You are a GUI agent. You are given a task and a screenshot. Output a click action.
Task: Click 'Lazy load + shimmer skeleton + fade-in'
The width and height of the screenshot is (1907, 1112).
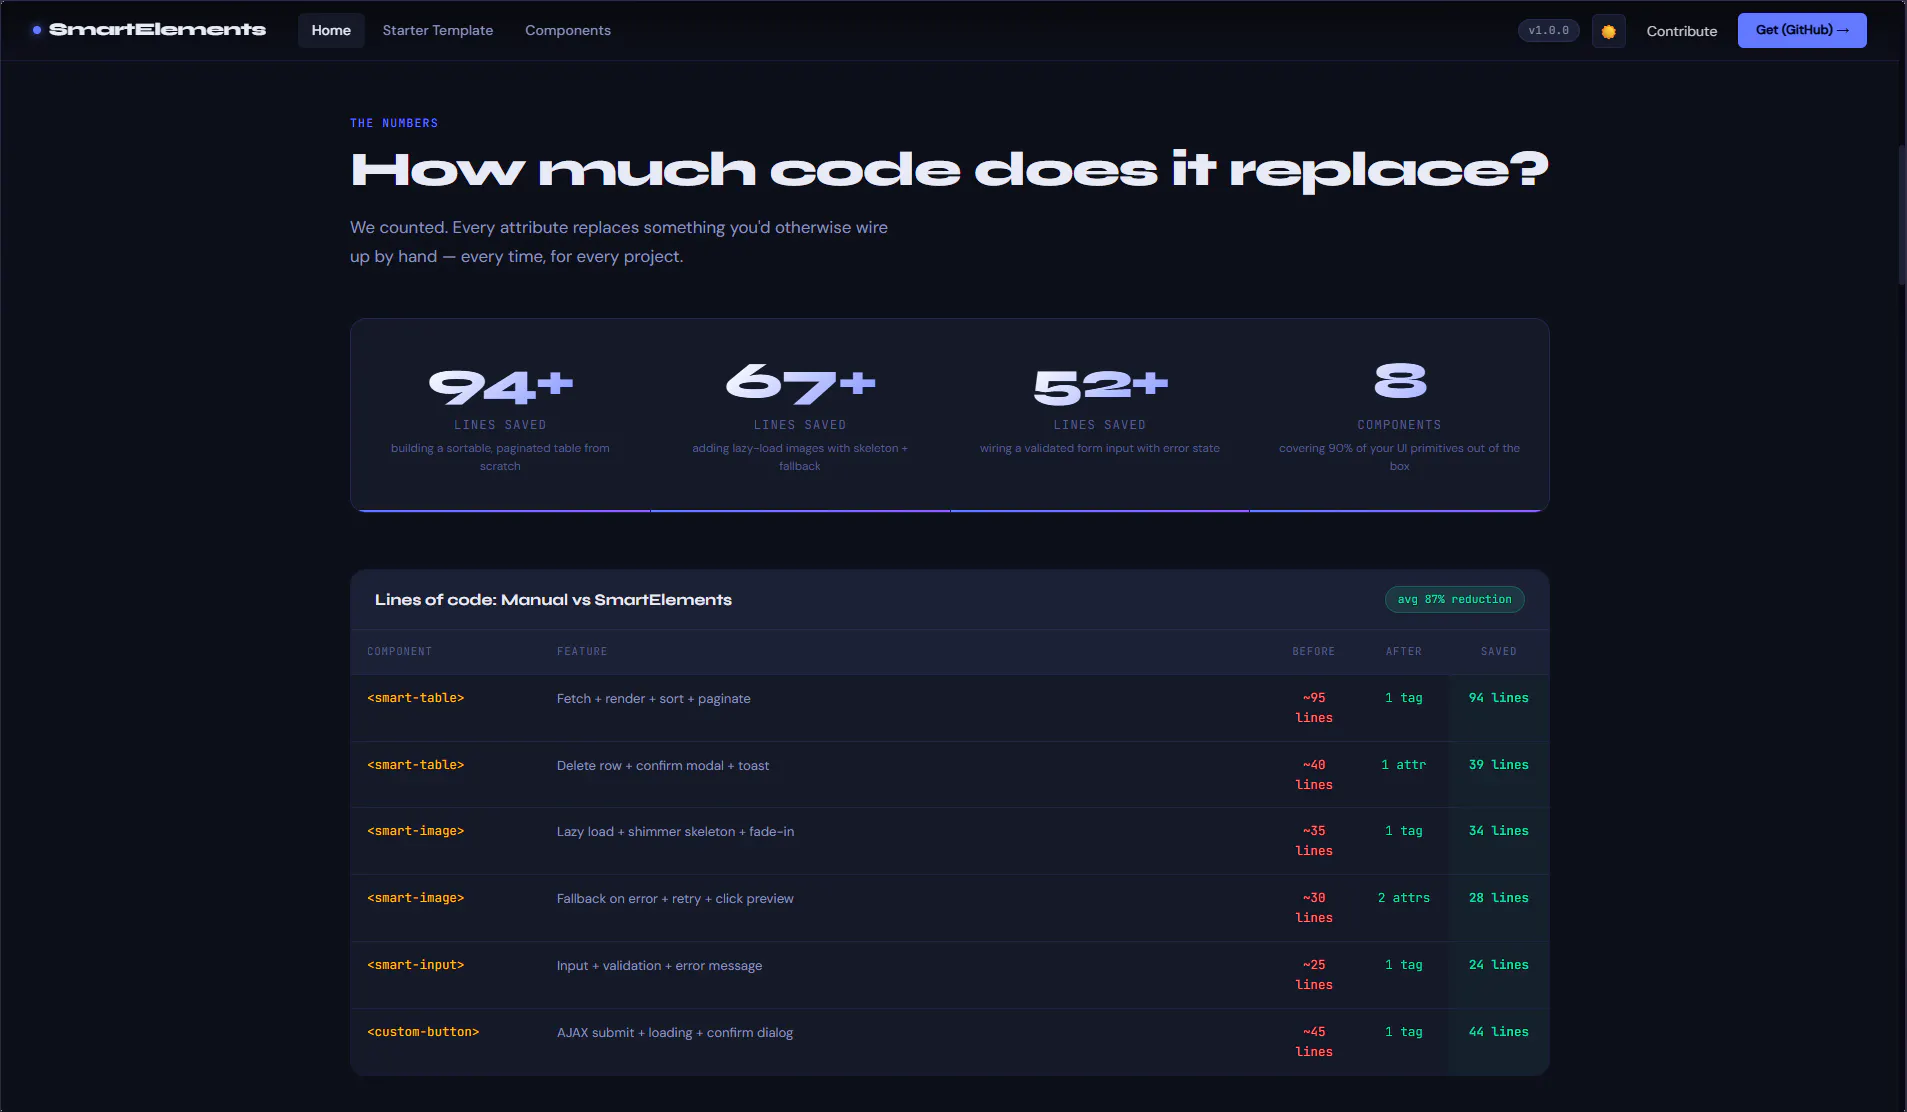click(676, 831)
